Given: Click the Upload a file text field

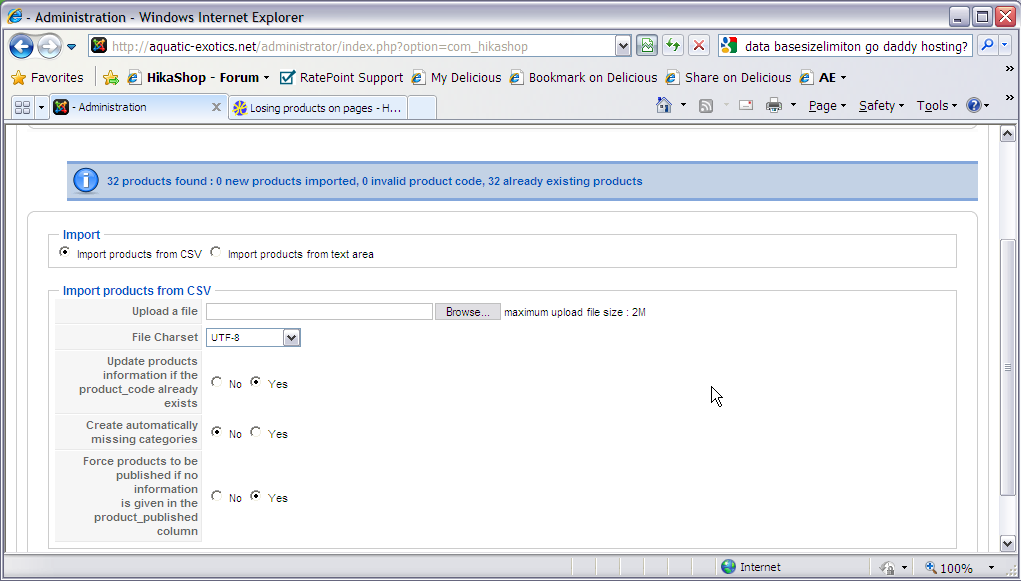Looking at the screenshot, I should (319, 311).
